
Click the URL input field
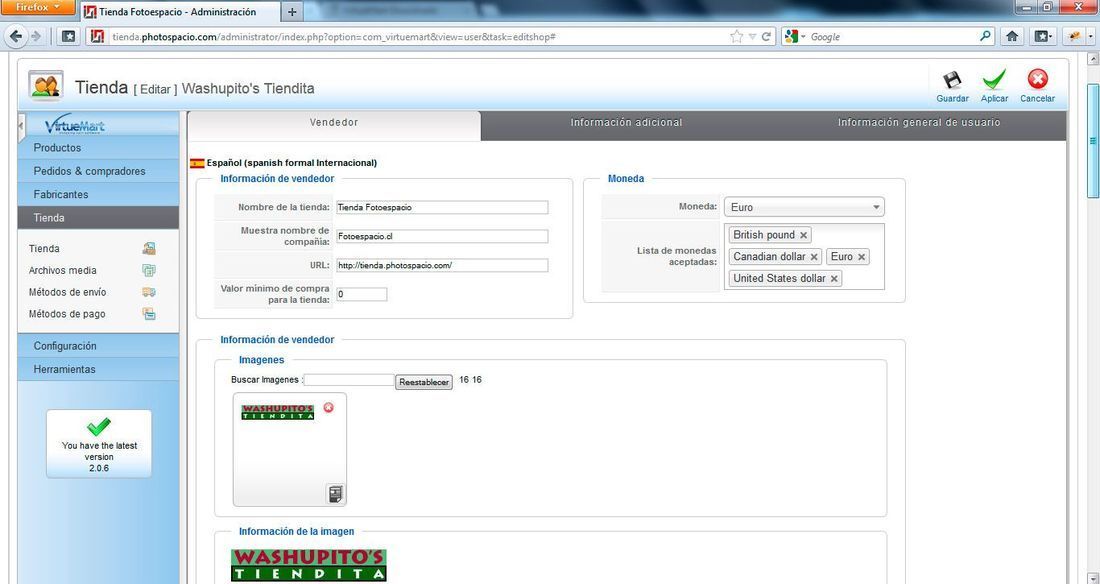[442, 265]
